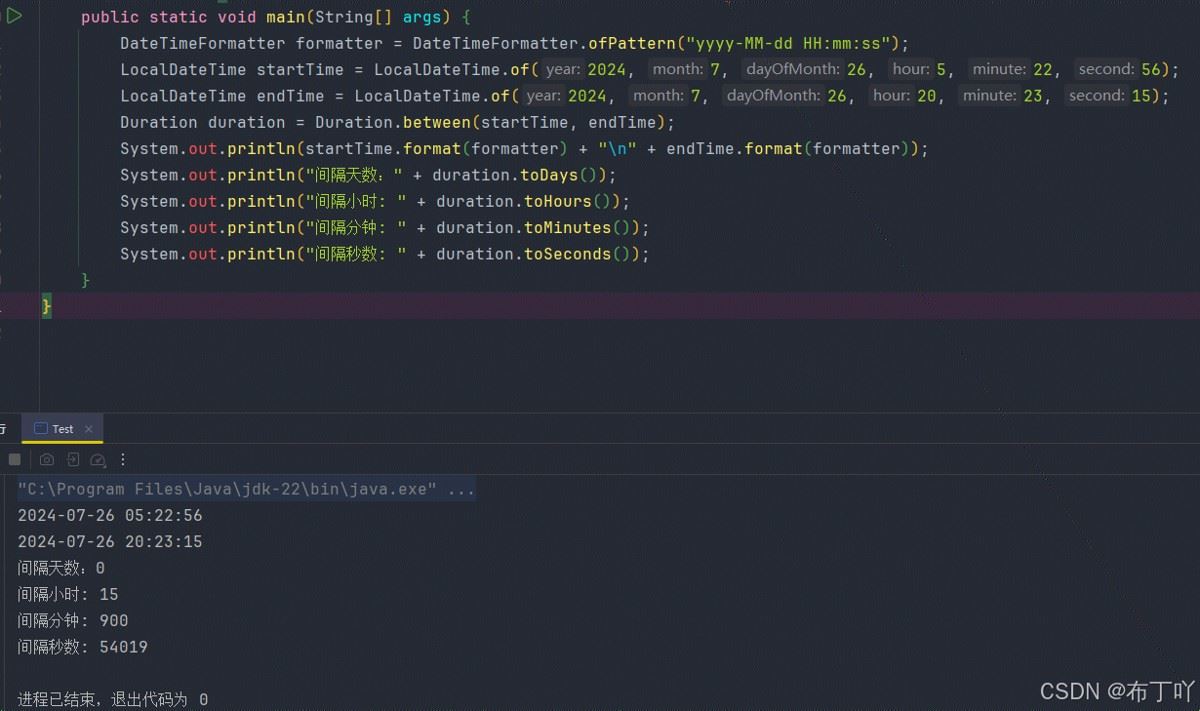Click endTime minute hint value 23
This screenshot has height=711, width=1200.
pos(1033,96)
